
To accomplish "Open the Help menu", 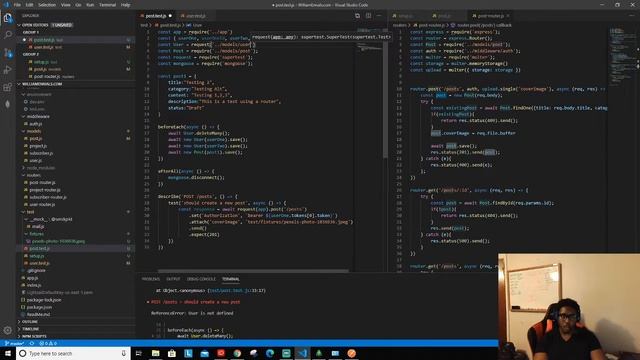I will 125,5.
